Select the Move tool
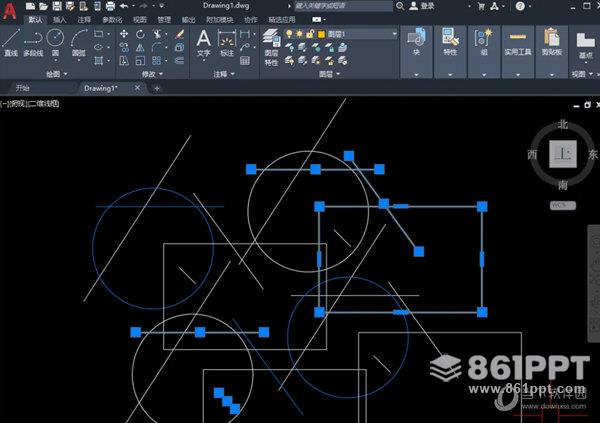 (x=124, y=34)
